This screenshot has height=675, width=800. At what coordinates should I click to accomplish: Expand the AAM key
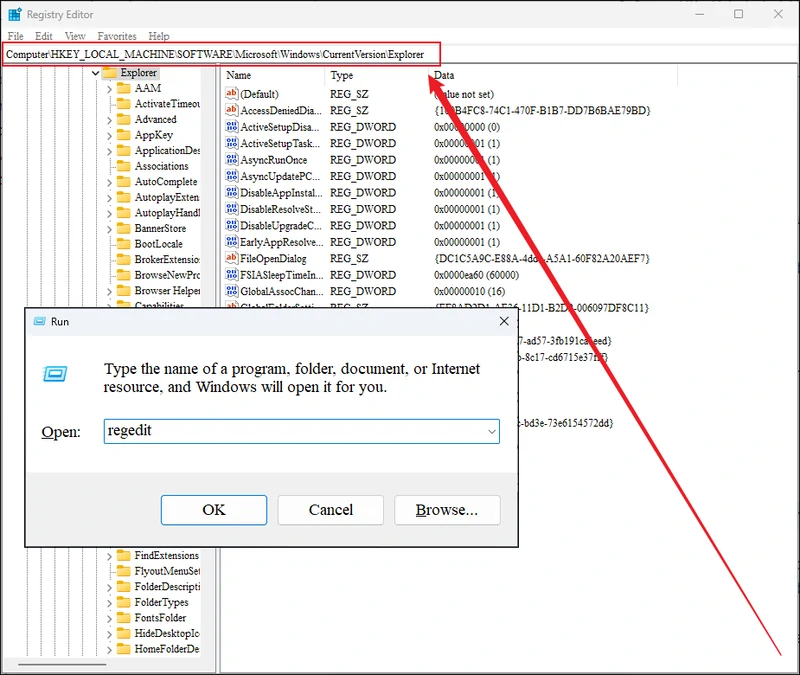click(109, 89)
